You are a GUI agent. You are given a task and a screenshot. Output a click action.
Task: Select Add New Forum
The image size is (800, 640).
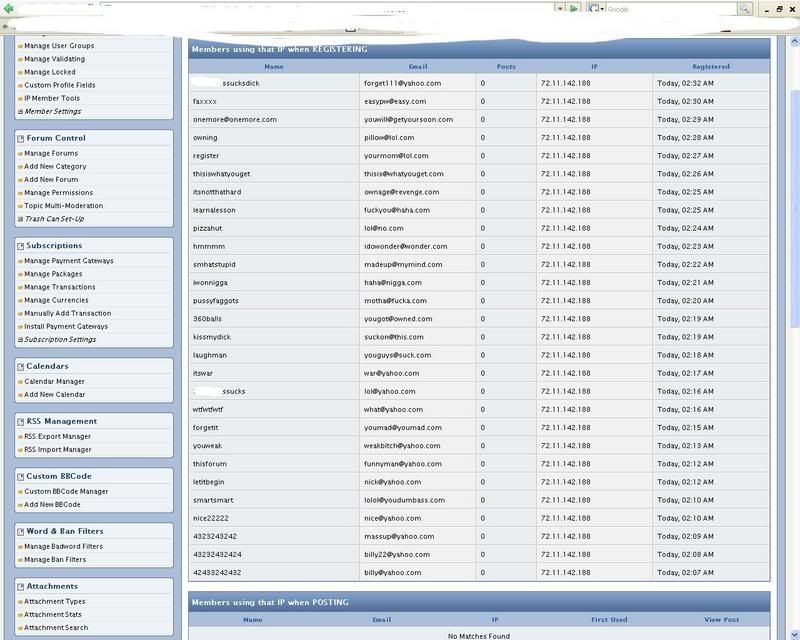pyautogui.click(x=51, y=180)
